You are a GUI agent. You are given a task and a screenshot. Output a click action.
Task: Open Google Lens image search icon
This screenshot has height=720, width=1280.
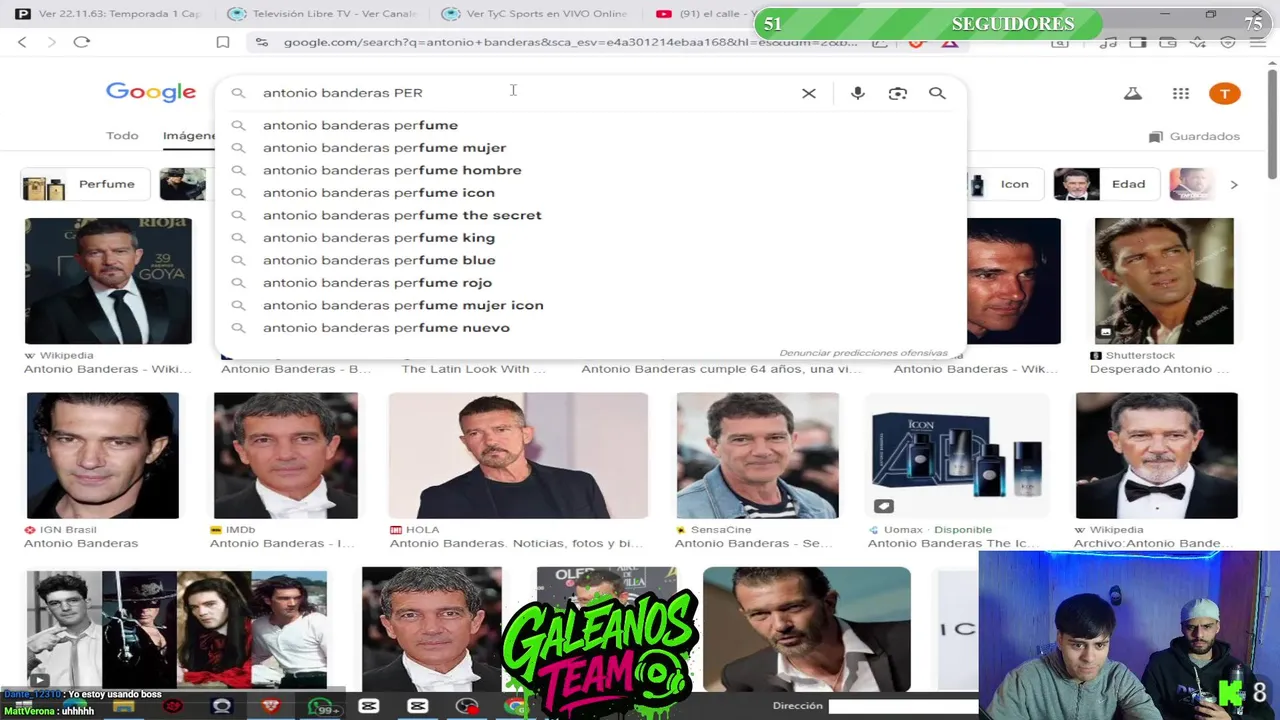(x=898, y=93)
